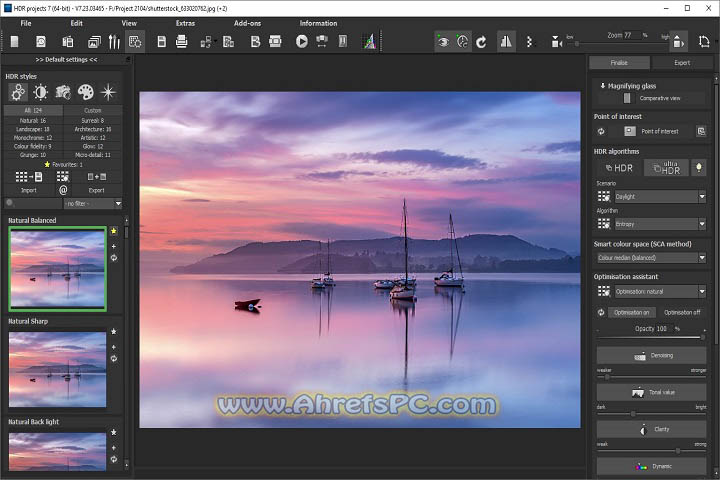The width and height of the screenshot is (720, 480).
Task: Click the lightbulb icon beside ultra HDR
Action: tap(698, 168)
